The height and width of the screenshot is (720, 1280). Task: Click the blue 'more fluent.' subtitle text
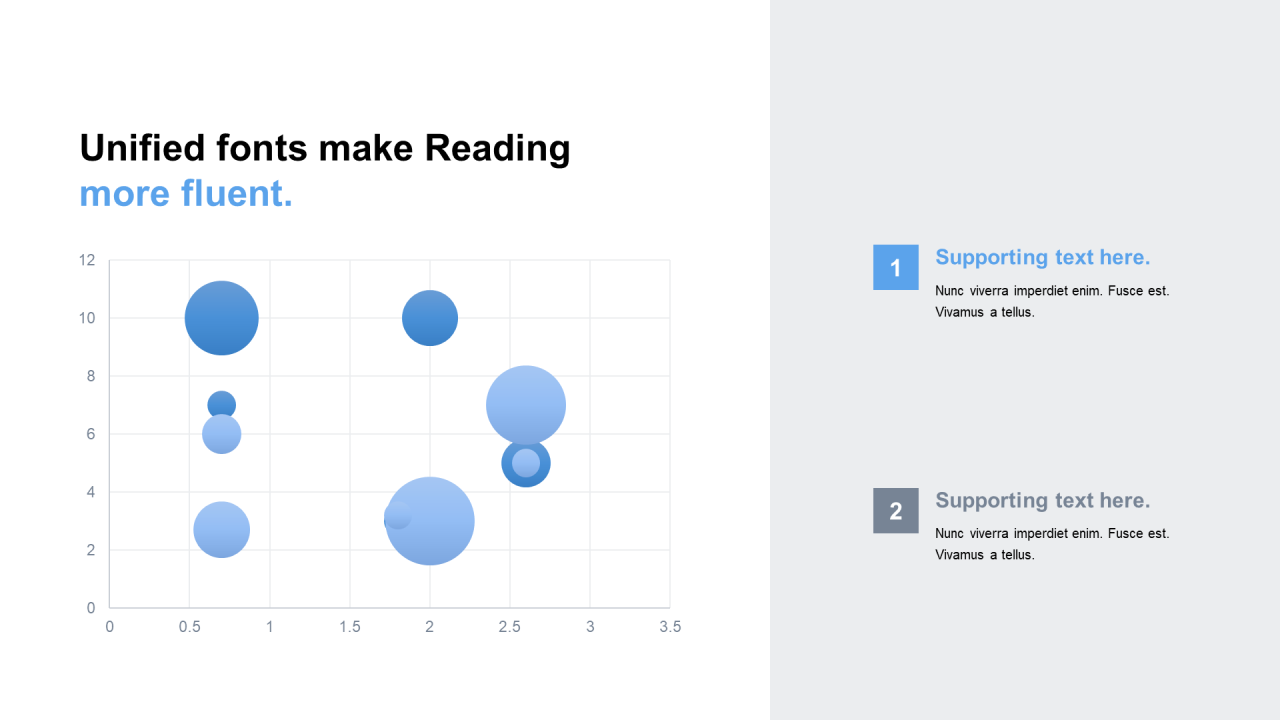(186, 193)
